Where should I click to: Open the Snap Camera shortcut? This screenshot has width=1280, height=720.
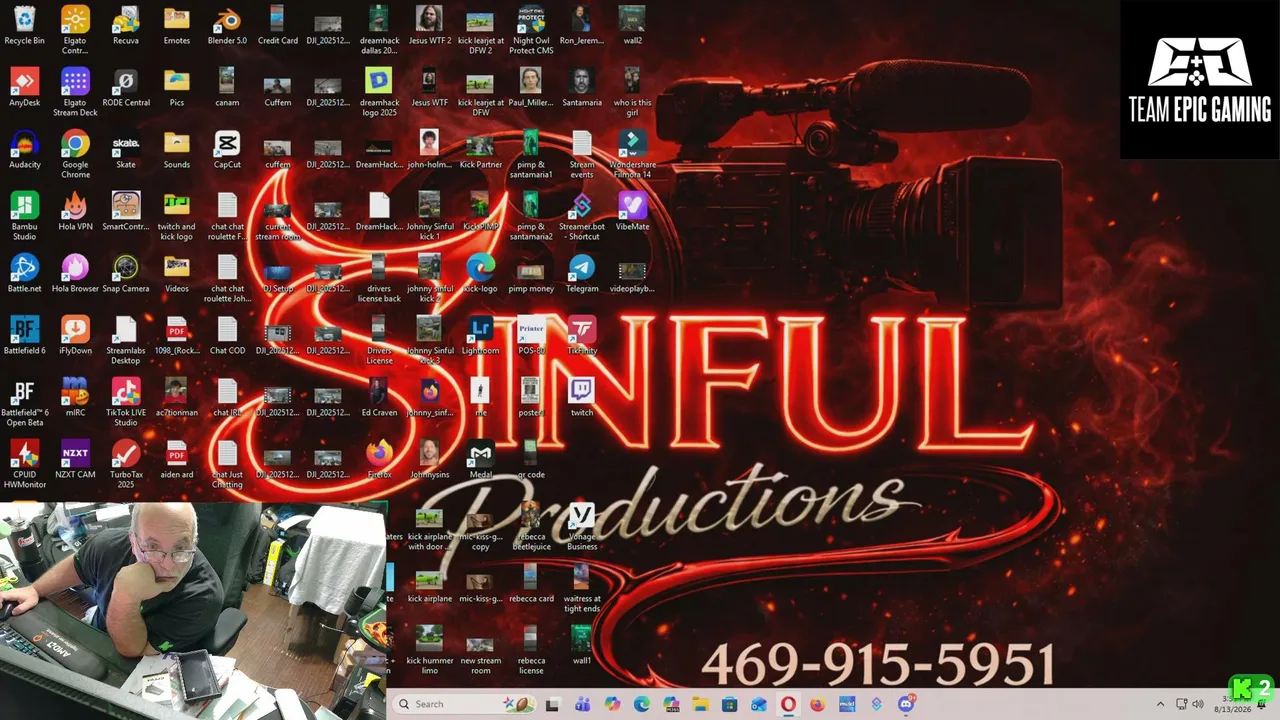click(125, 274)
